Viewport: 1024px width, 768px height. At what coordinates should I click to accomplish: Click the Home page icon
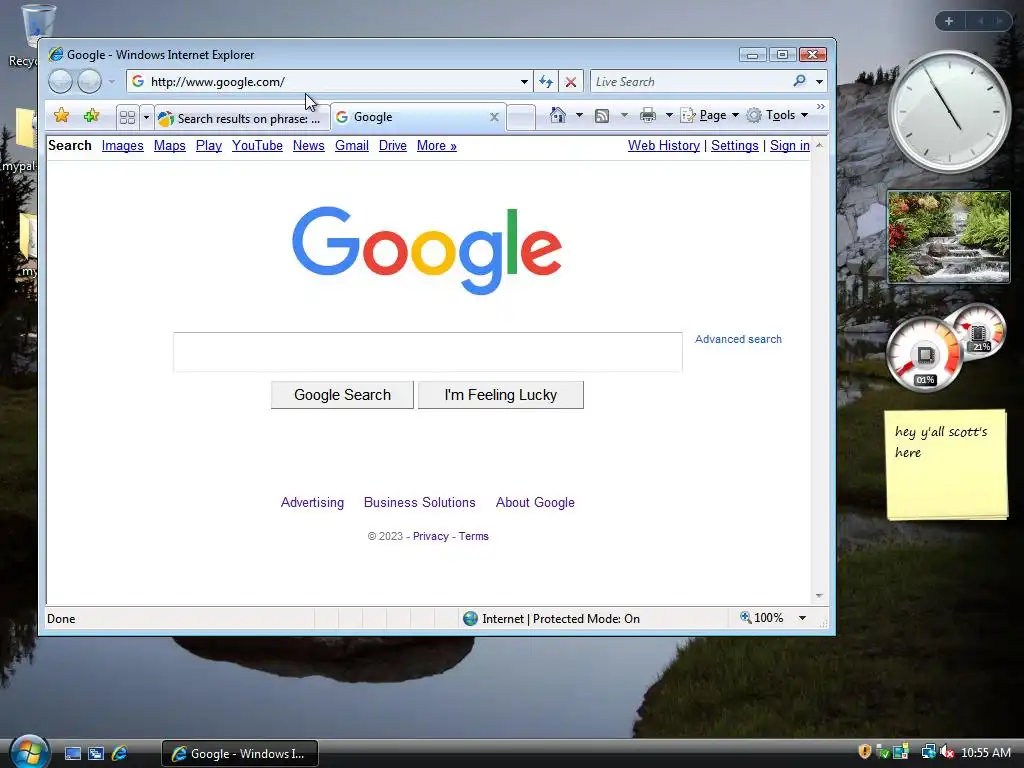(557, 116)
